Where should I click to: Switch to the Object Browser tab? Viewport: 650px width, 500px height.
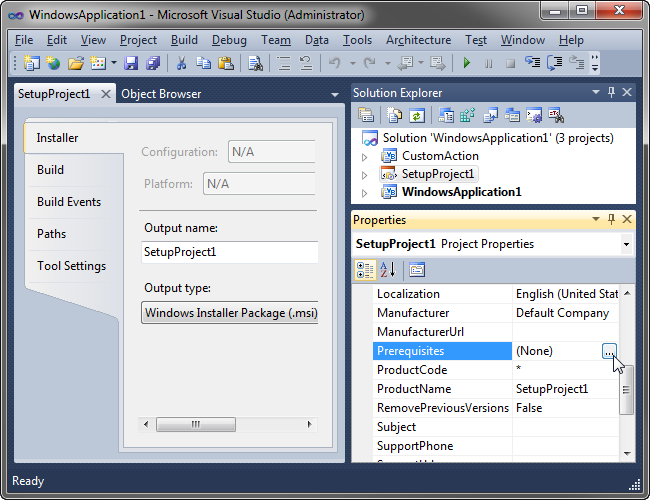161,94
